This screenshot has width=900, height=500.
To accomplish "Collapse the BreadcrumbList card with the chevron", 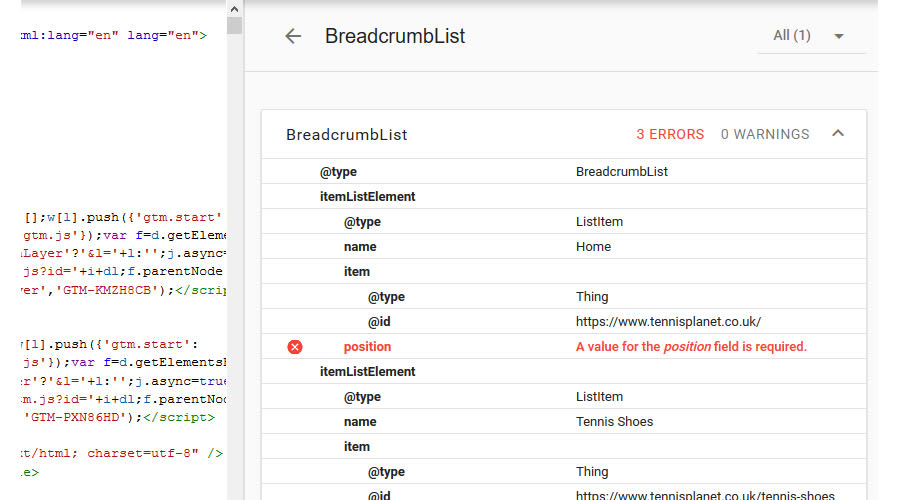I will click(x=838, y=133).
